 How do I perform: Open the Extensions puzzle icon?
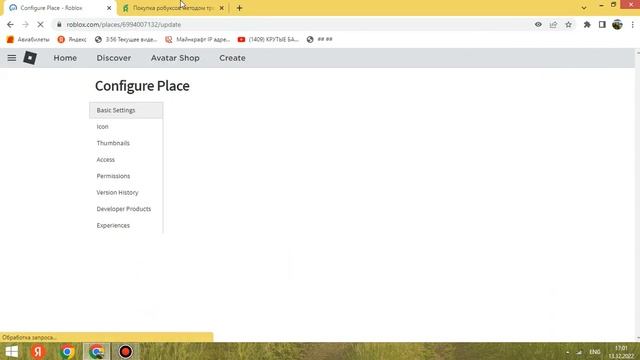coord(587,24)
